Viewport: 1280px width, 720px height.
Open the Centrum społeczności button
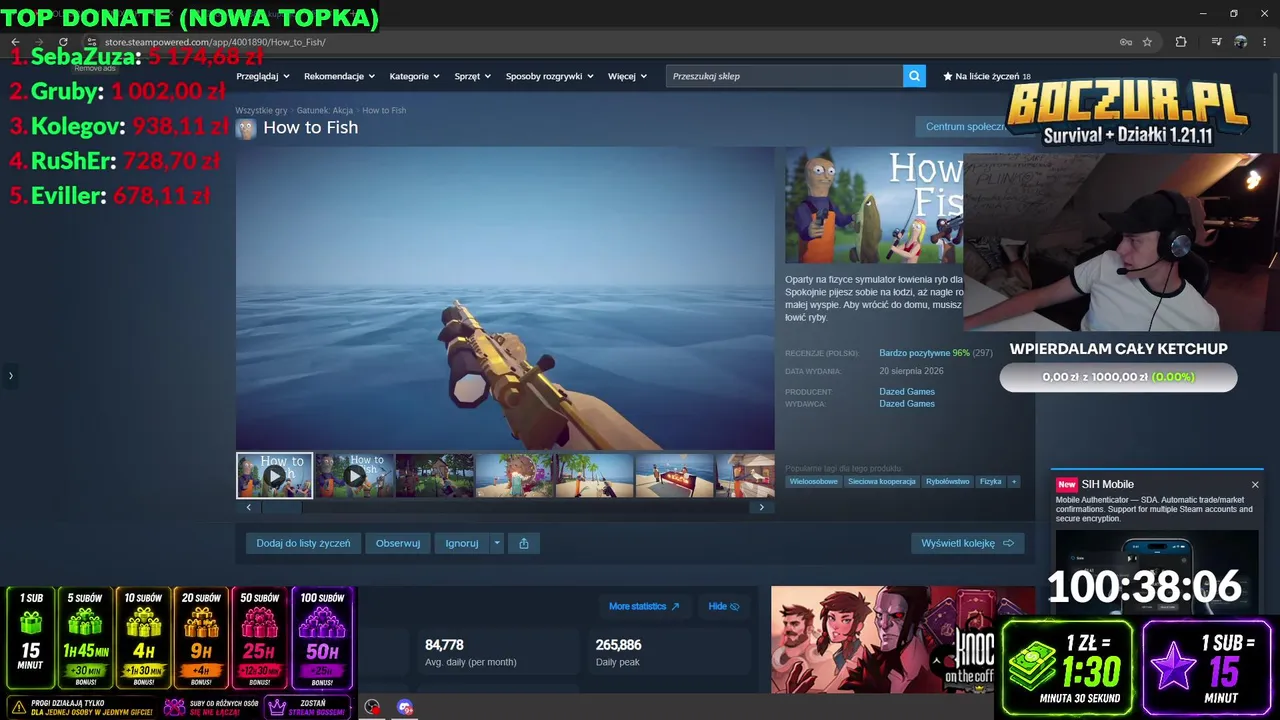pyautogui.click(x=965, y=127)
